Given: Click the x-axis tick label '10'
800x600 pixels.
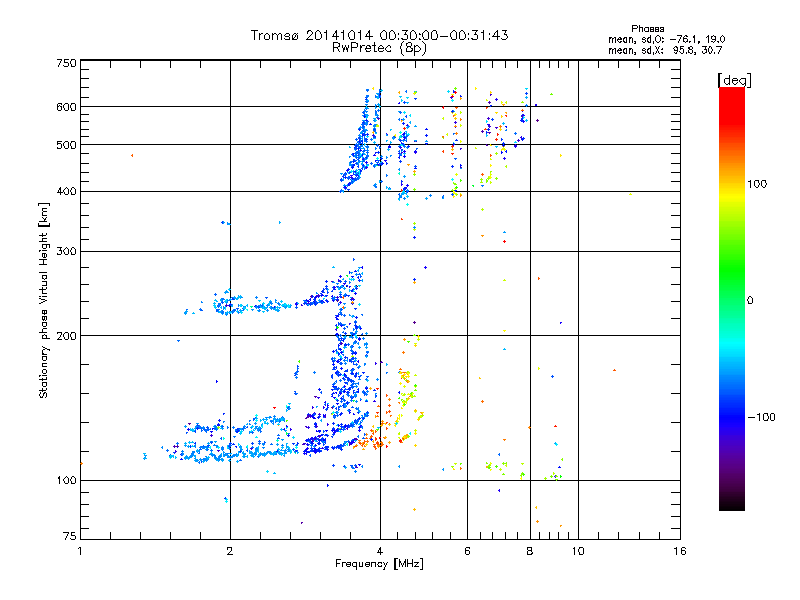Looking at the screenshot, I should point(578,551).
